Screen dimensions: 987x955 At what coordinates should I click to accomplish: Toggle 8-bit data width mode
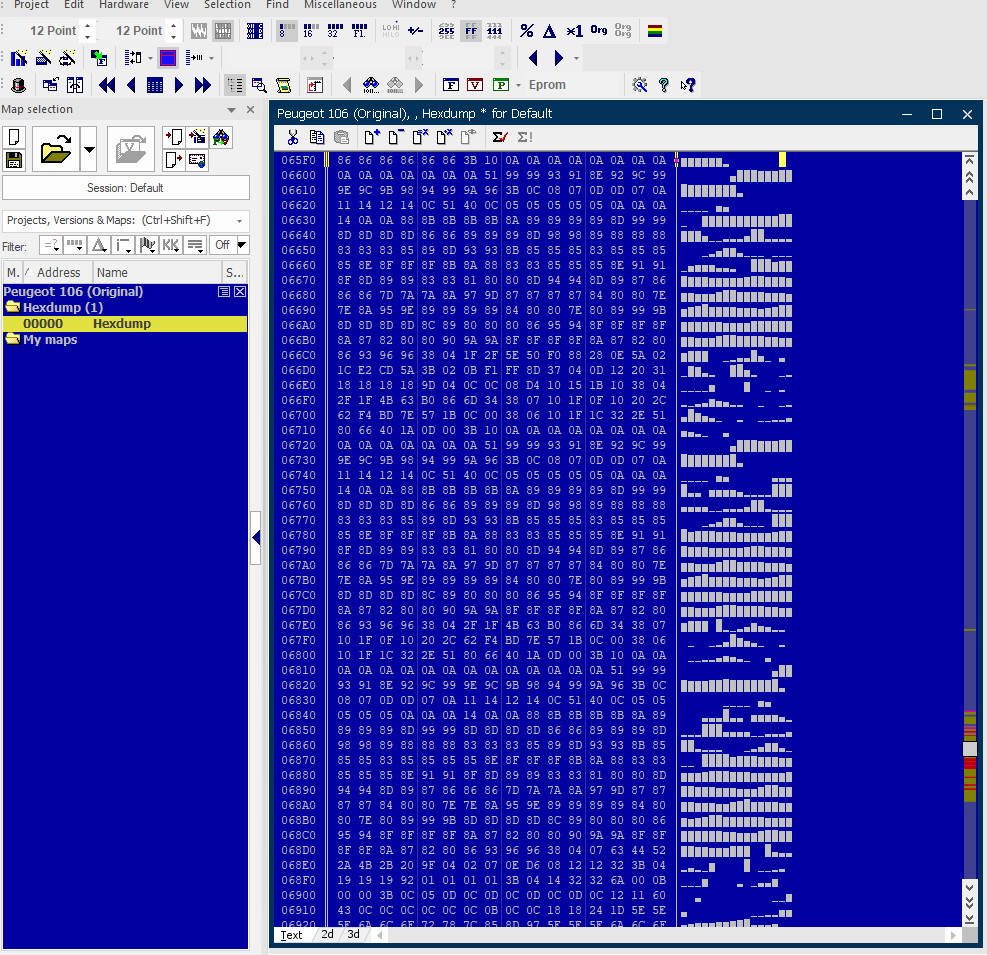(286, 31)
